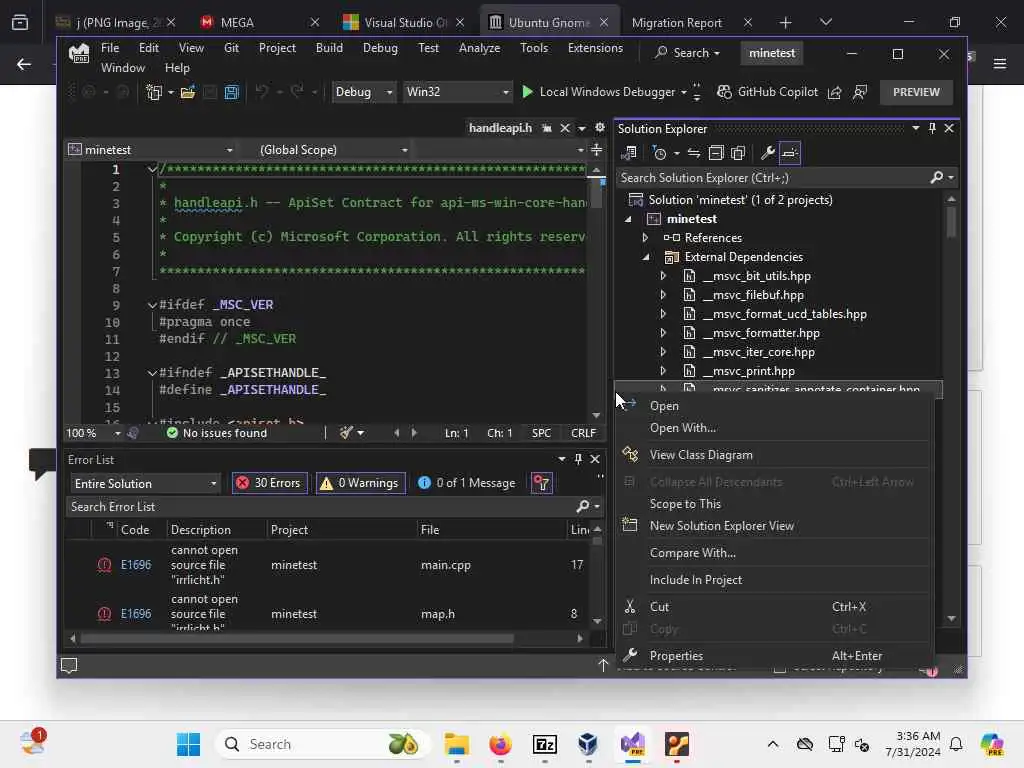This screenshot has width=1024, height=768.
Task: Expand the References node
Action: [x=645, y=238]
